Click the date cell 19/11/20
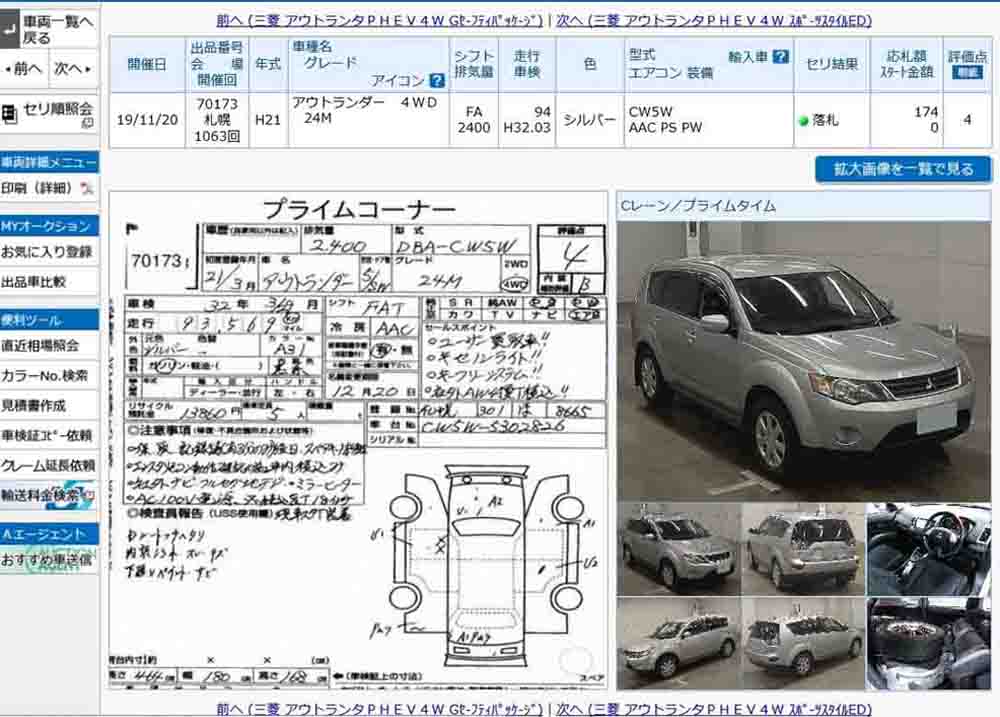The image size is (1000, 717). [x=147, y=120]
